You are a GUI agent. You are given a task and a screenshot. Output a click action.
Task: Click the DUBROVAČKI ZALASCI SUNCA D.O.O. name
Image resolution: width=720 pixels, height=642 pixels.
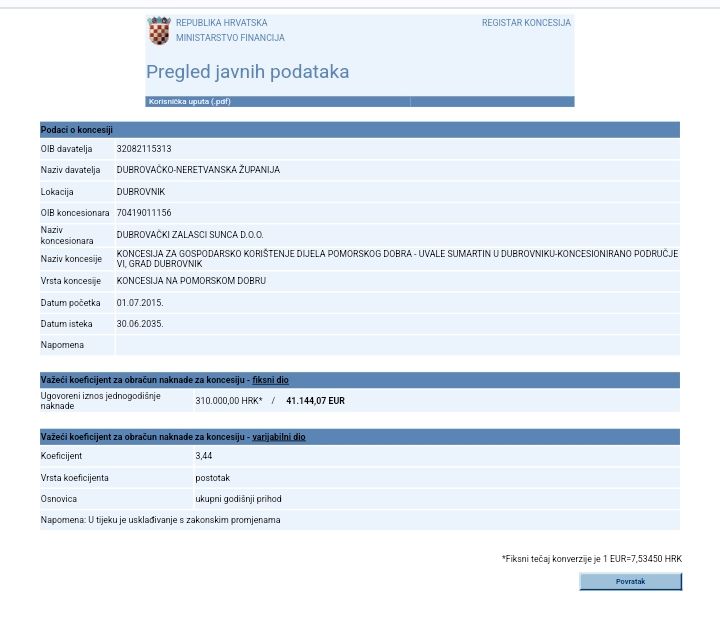(190, 235)
